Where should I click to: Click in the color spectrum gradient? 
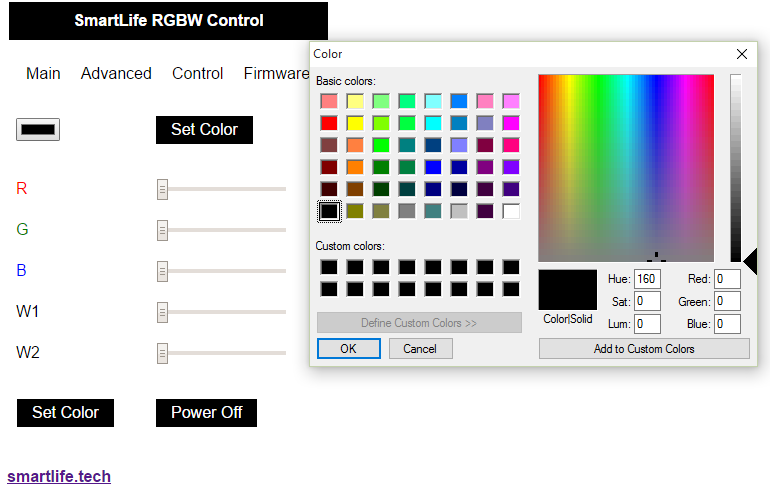pos(626,168)
